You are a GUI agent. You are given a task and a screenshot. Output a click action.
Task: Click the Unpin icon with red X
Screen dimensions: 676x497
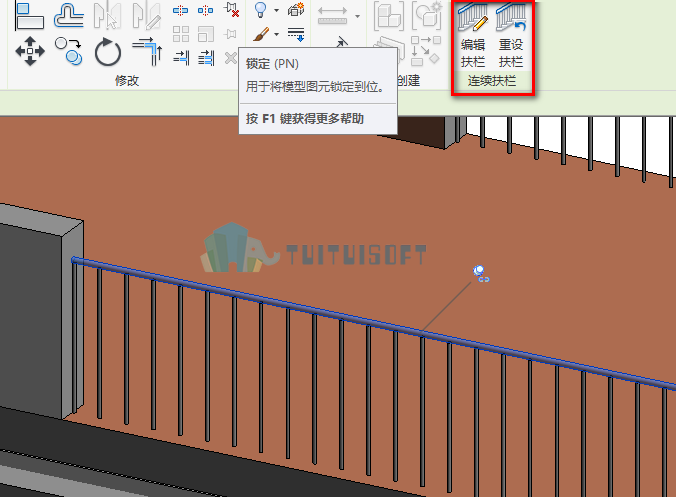click(232, 9)
